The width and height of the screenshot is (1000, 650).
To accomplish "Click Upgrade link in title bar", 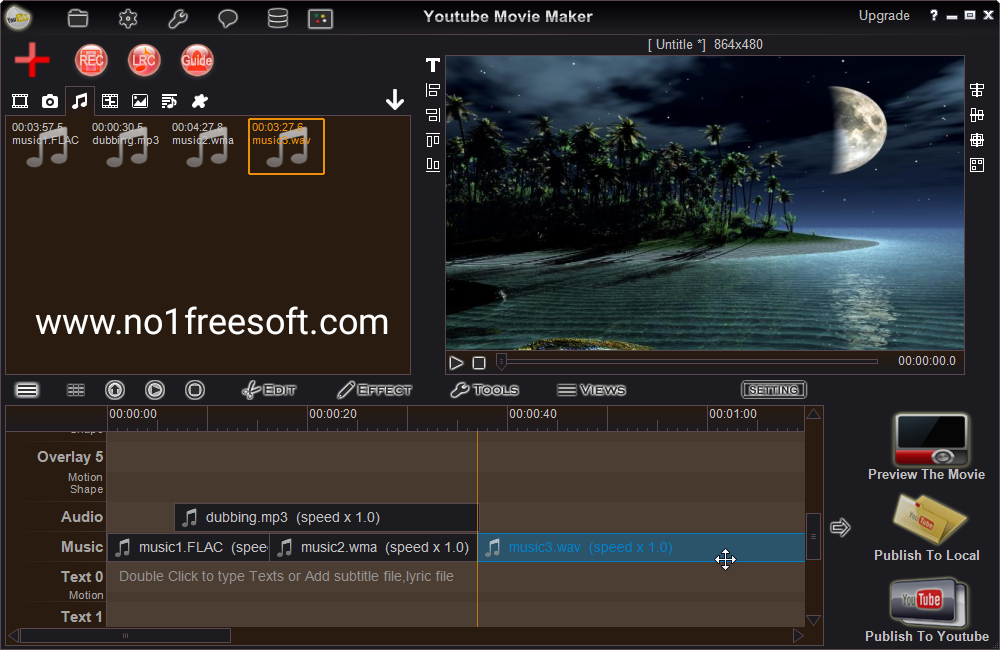I will coord(884,16).
